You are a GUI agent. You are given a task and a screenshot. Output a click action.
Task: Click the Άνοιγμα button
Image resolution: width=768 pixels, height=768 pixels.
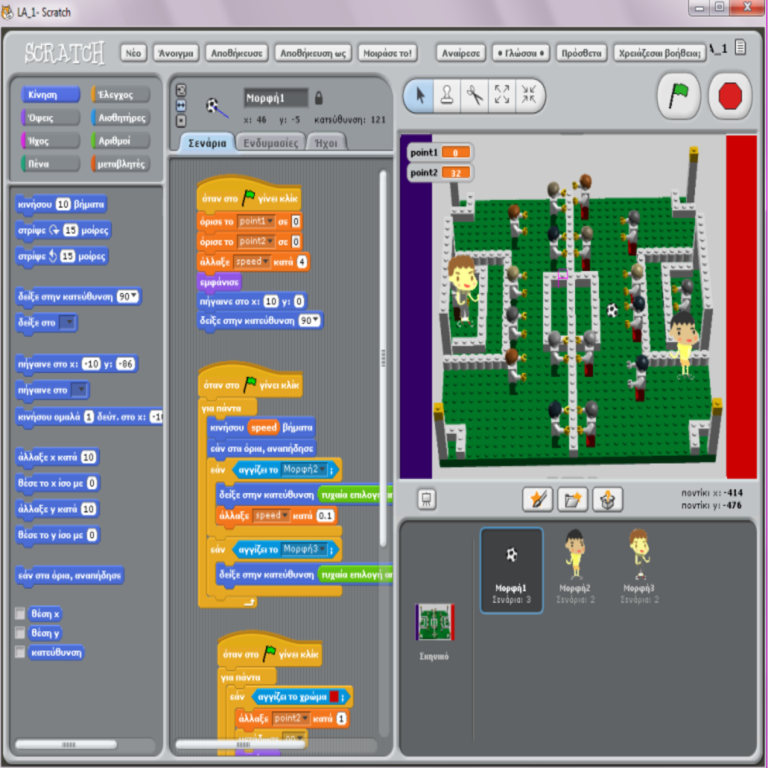coord(176,53)
